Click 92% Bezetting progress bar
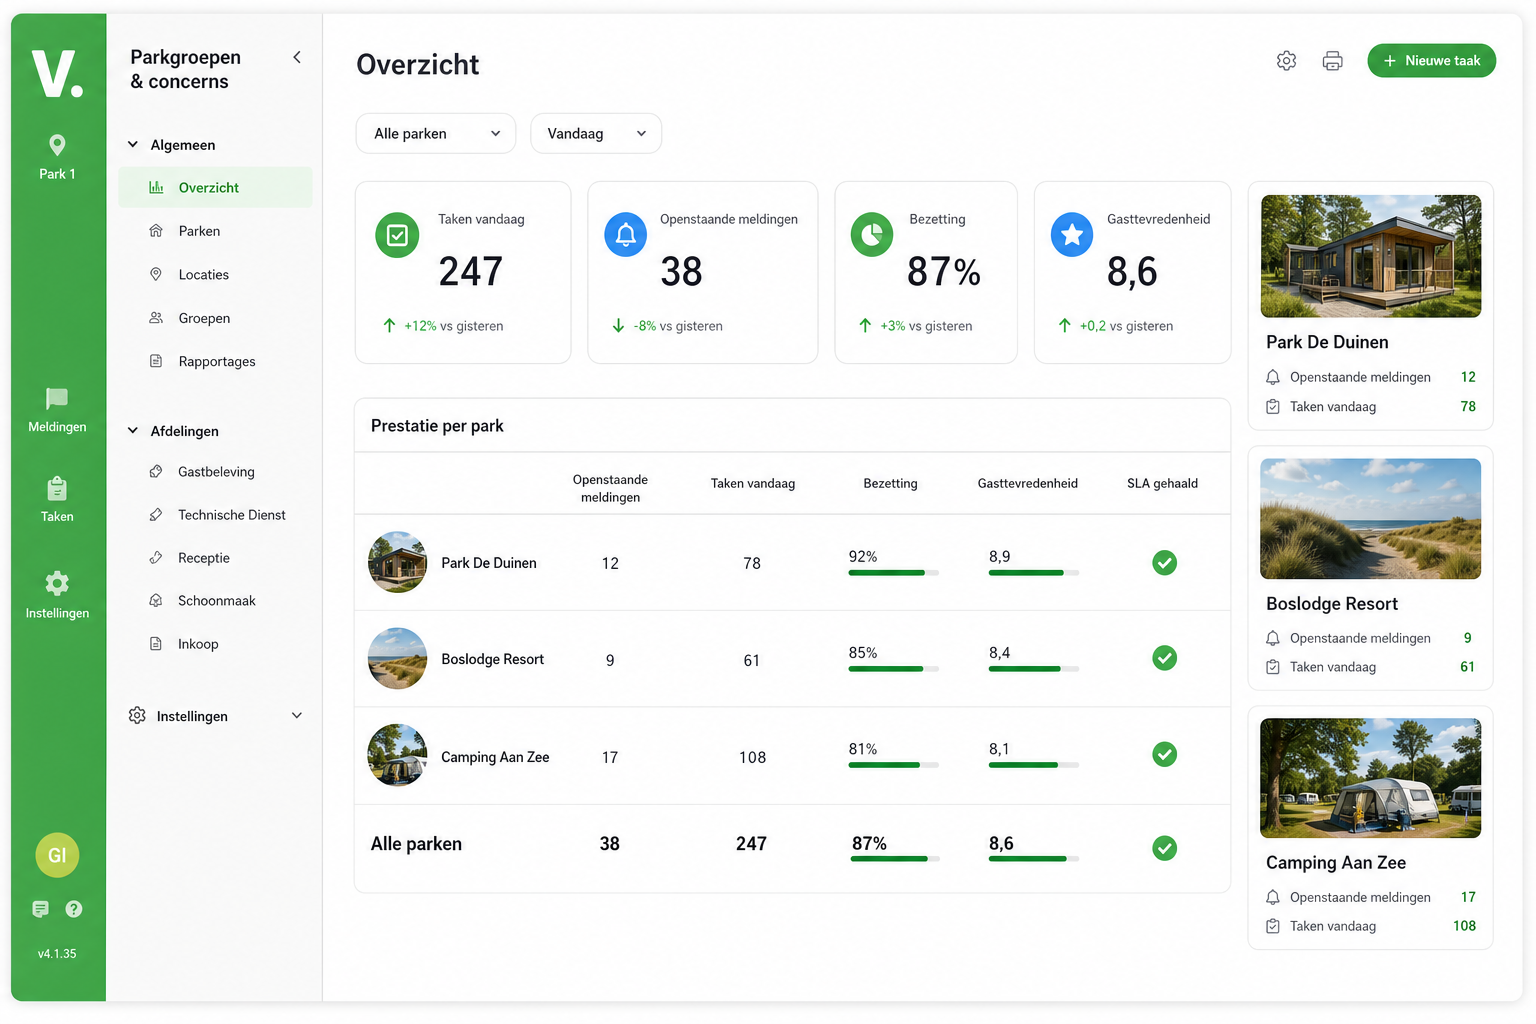The width and height of the screenshot is (1536, 1024). tap(893, 573)
